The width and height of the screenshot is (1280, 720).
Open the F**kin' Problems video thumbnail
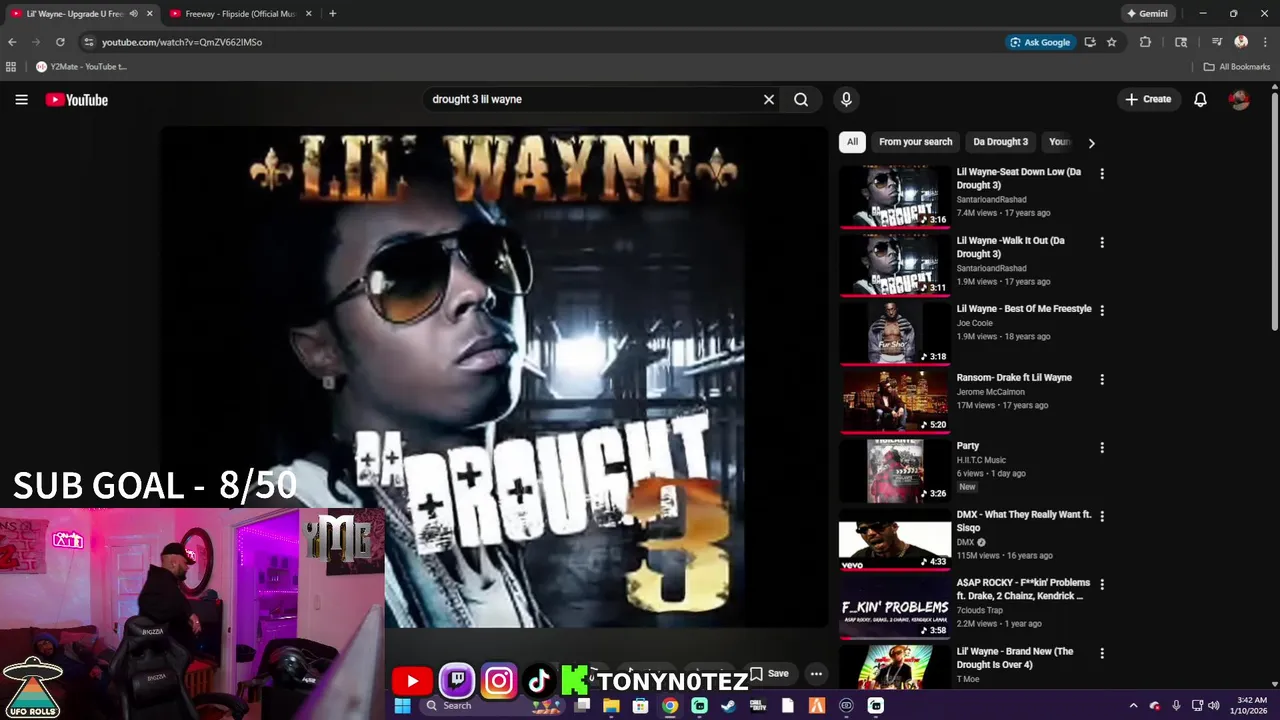point(895,607)
